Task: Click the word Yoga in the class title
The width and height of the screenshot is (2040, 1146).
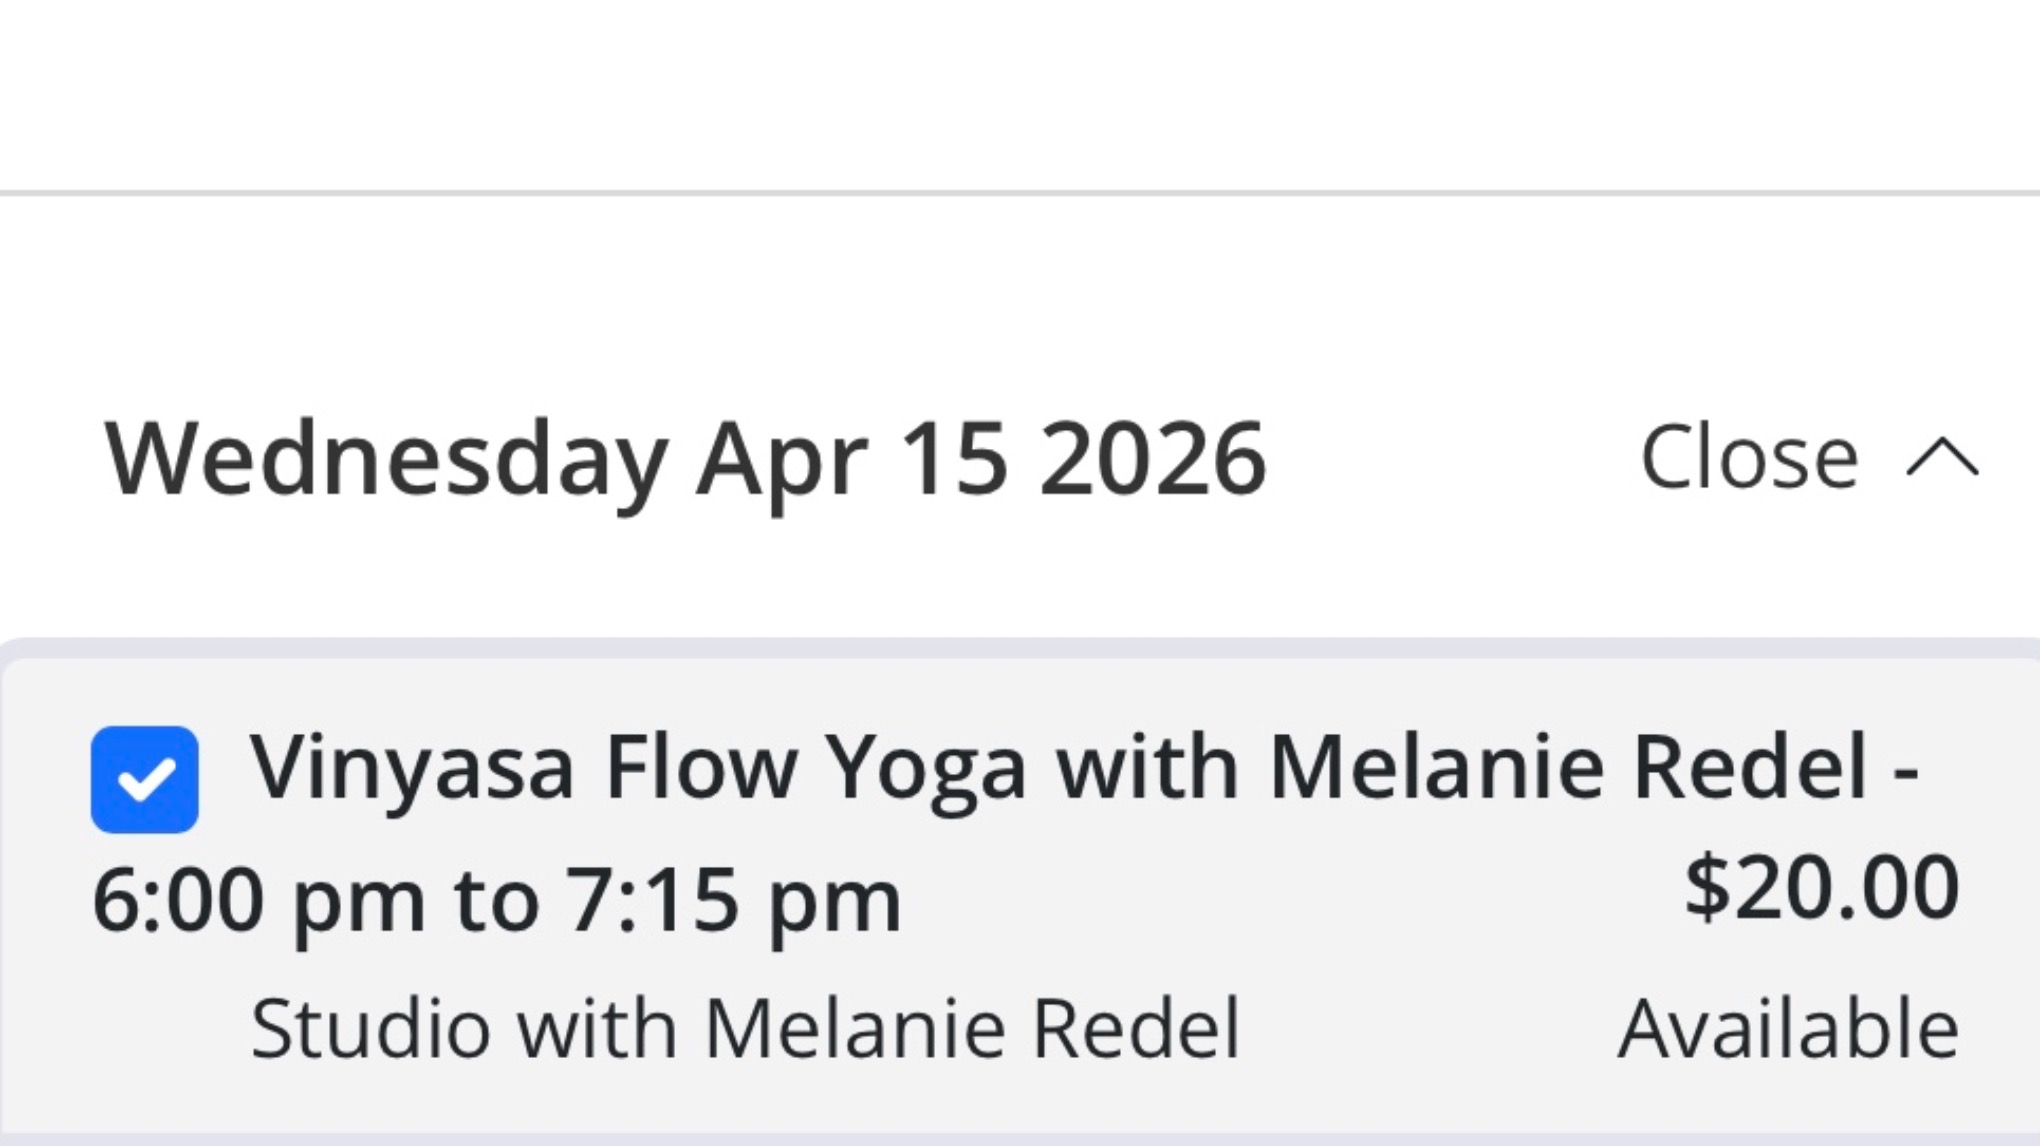Action: click(927, 768)
